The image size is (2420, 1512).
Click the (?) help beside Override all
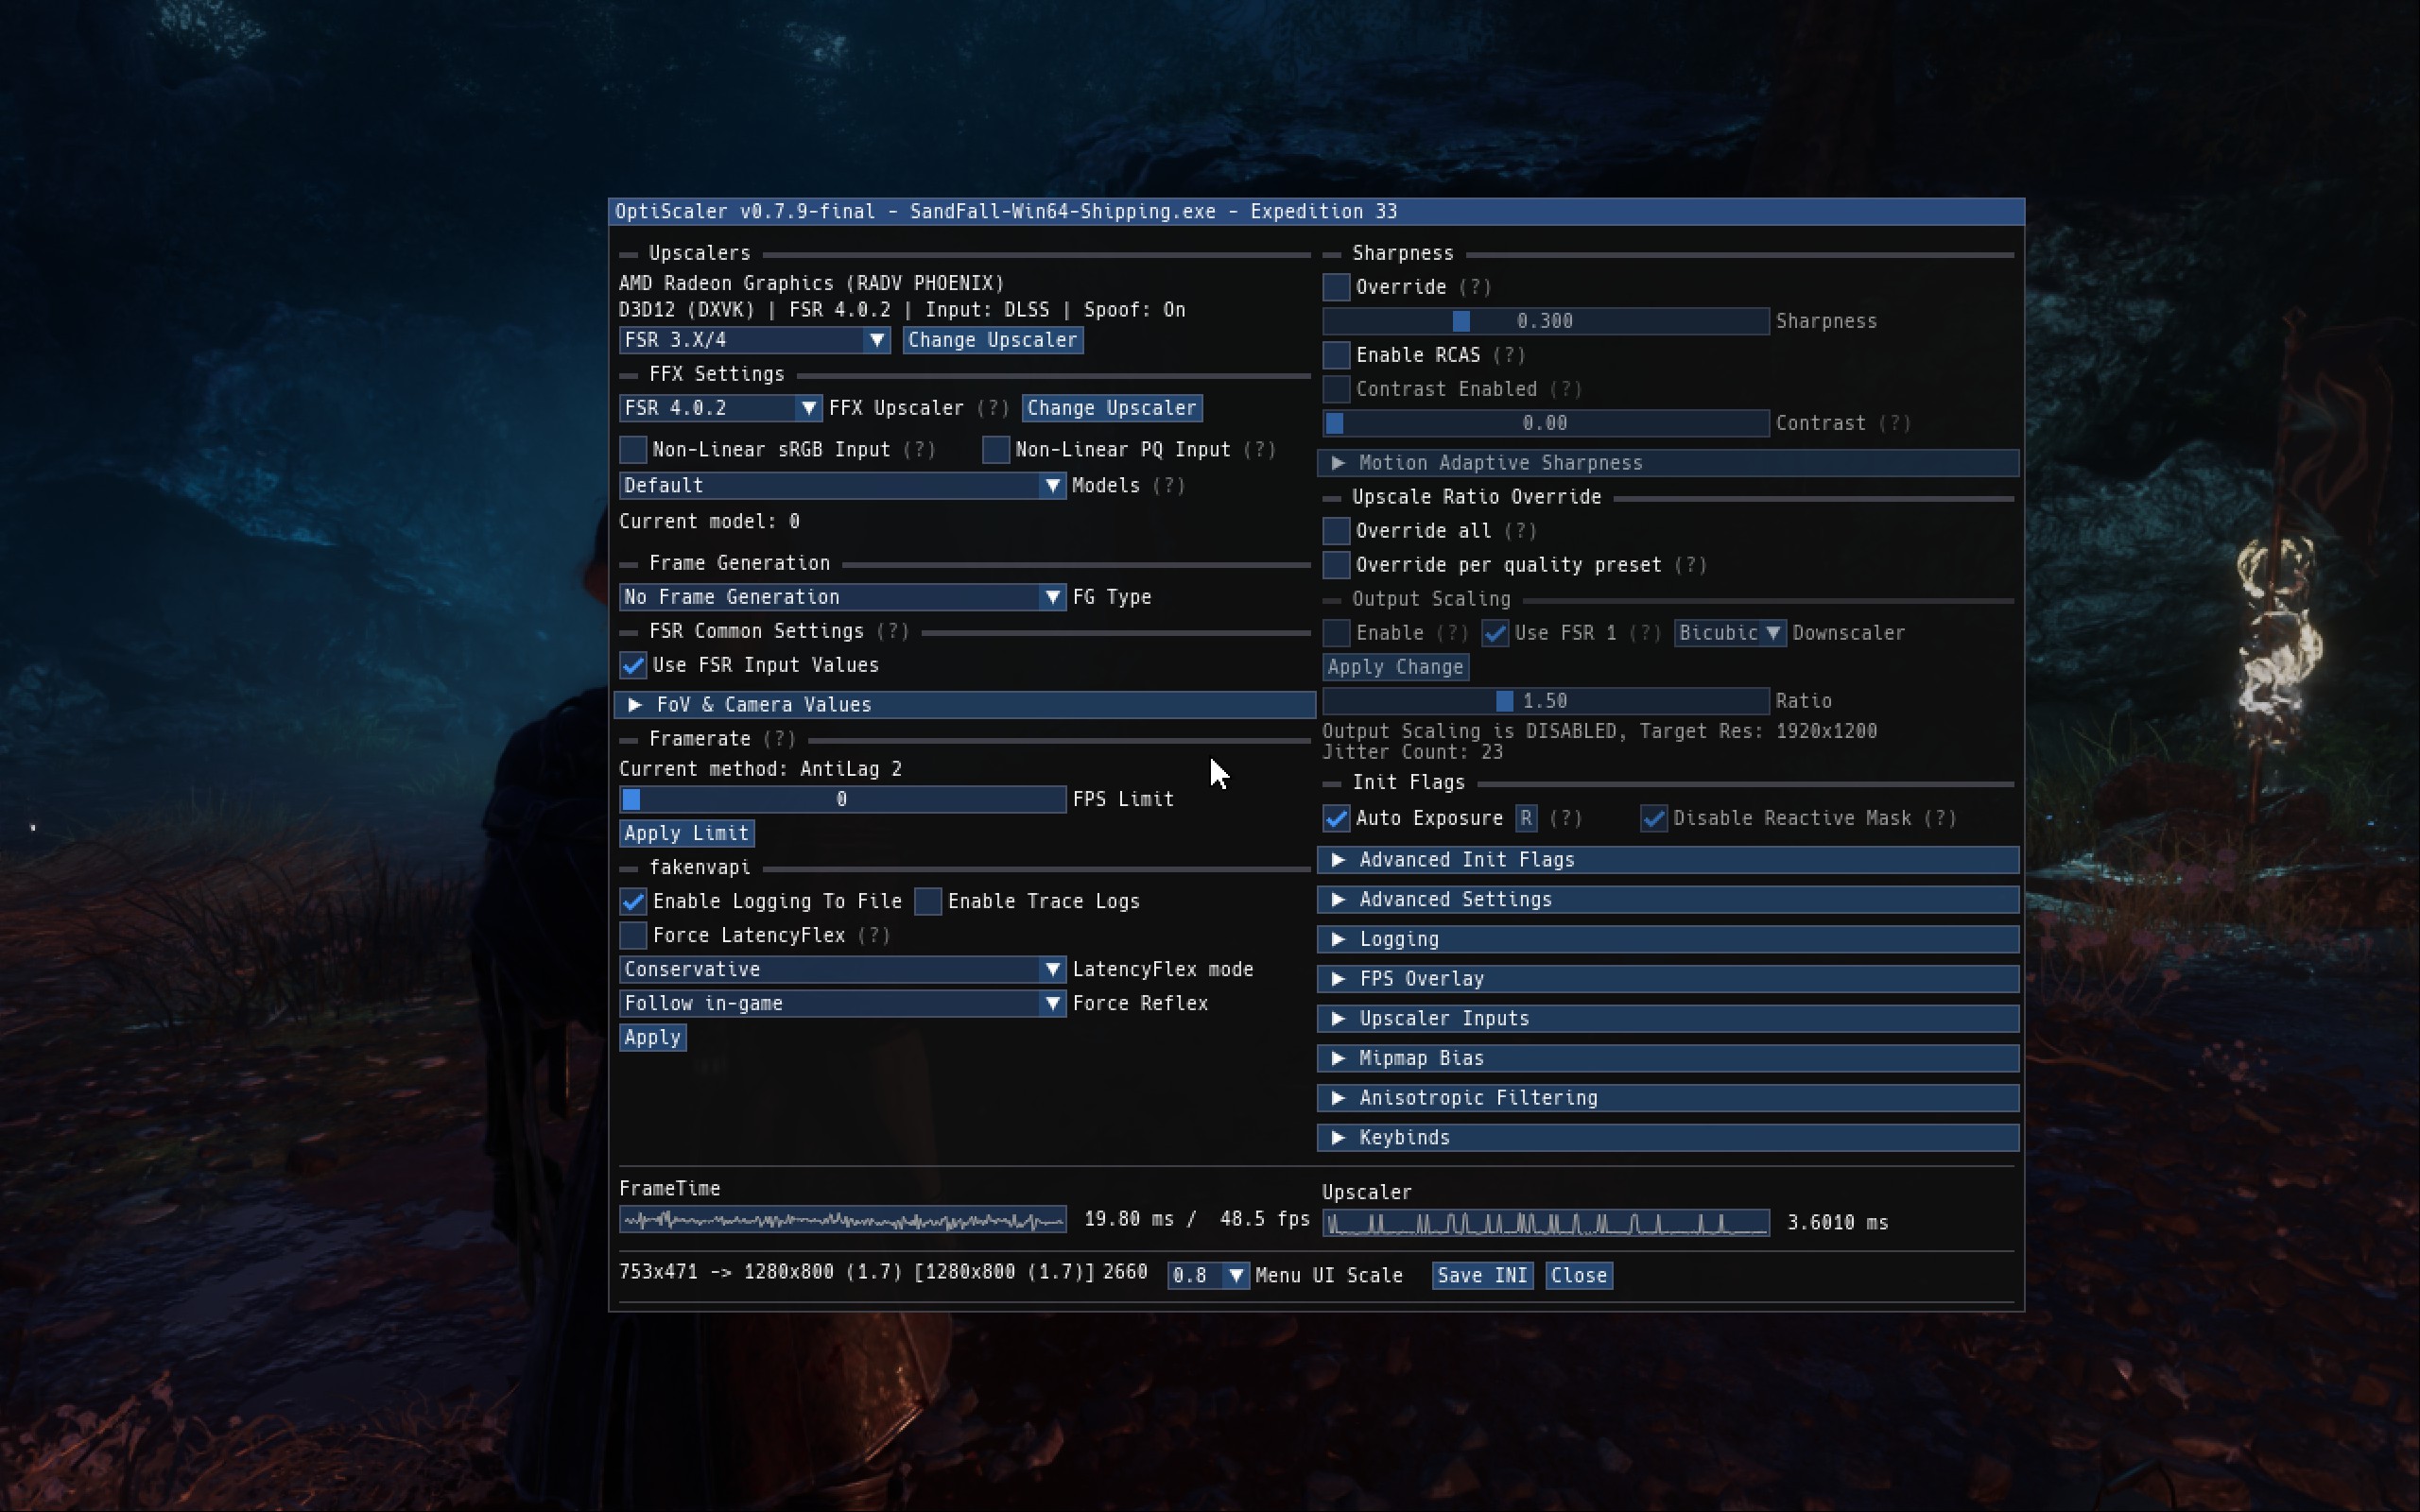[x=1520, y=531]
